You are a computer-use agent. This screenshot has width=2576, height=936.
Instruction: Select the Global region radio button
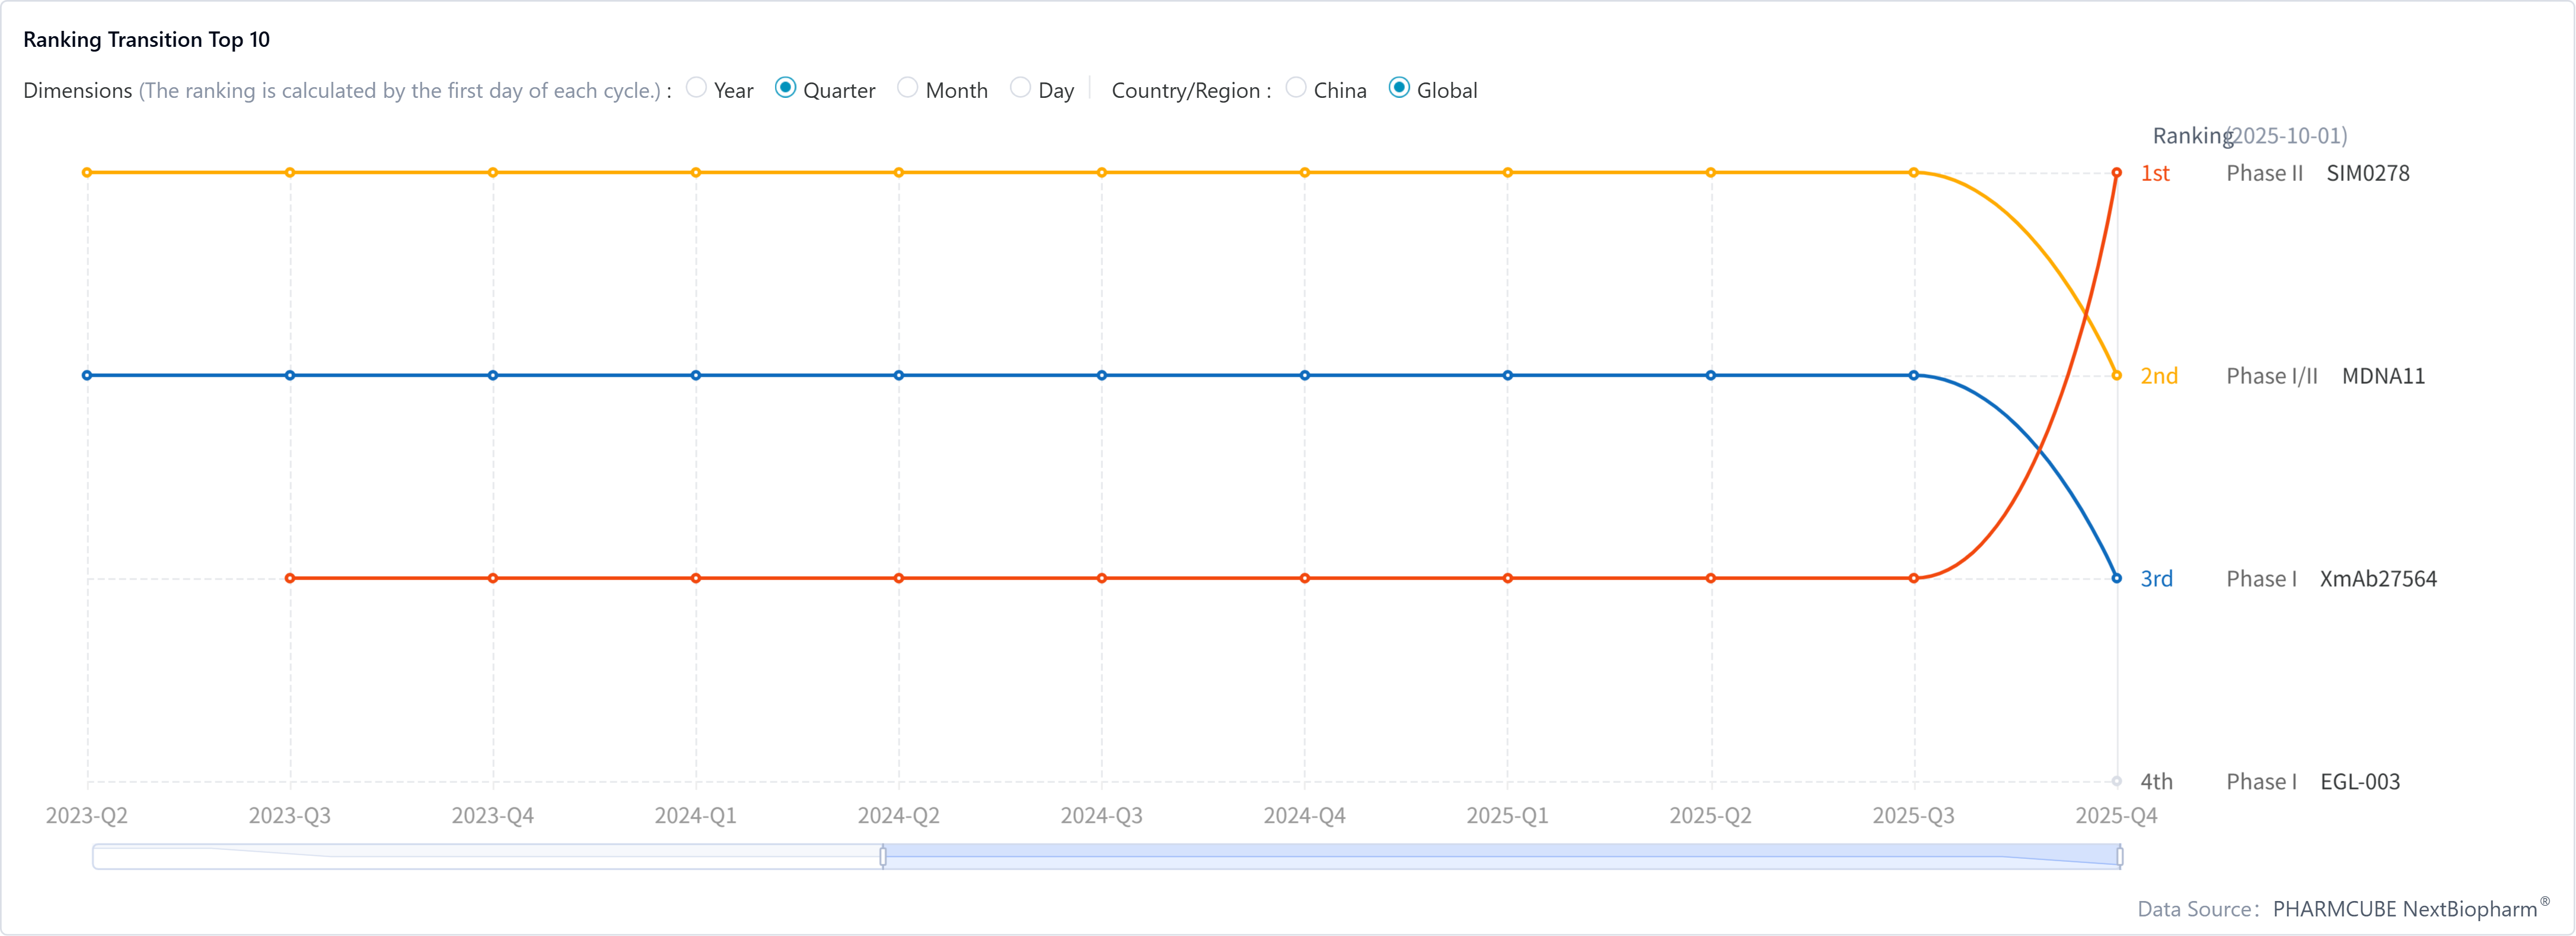[x=1399, y=88]
